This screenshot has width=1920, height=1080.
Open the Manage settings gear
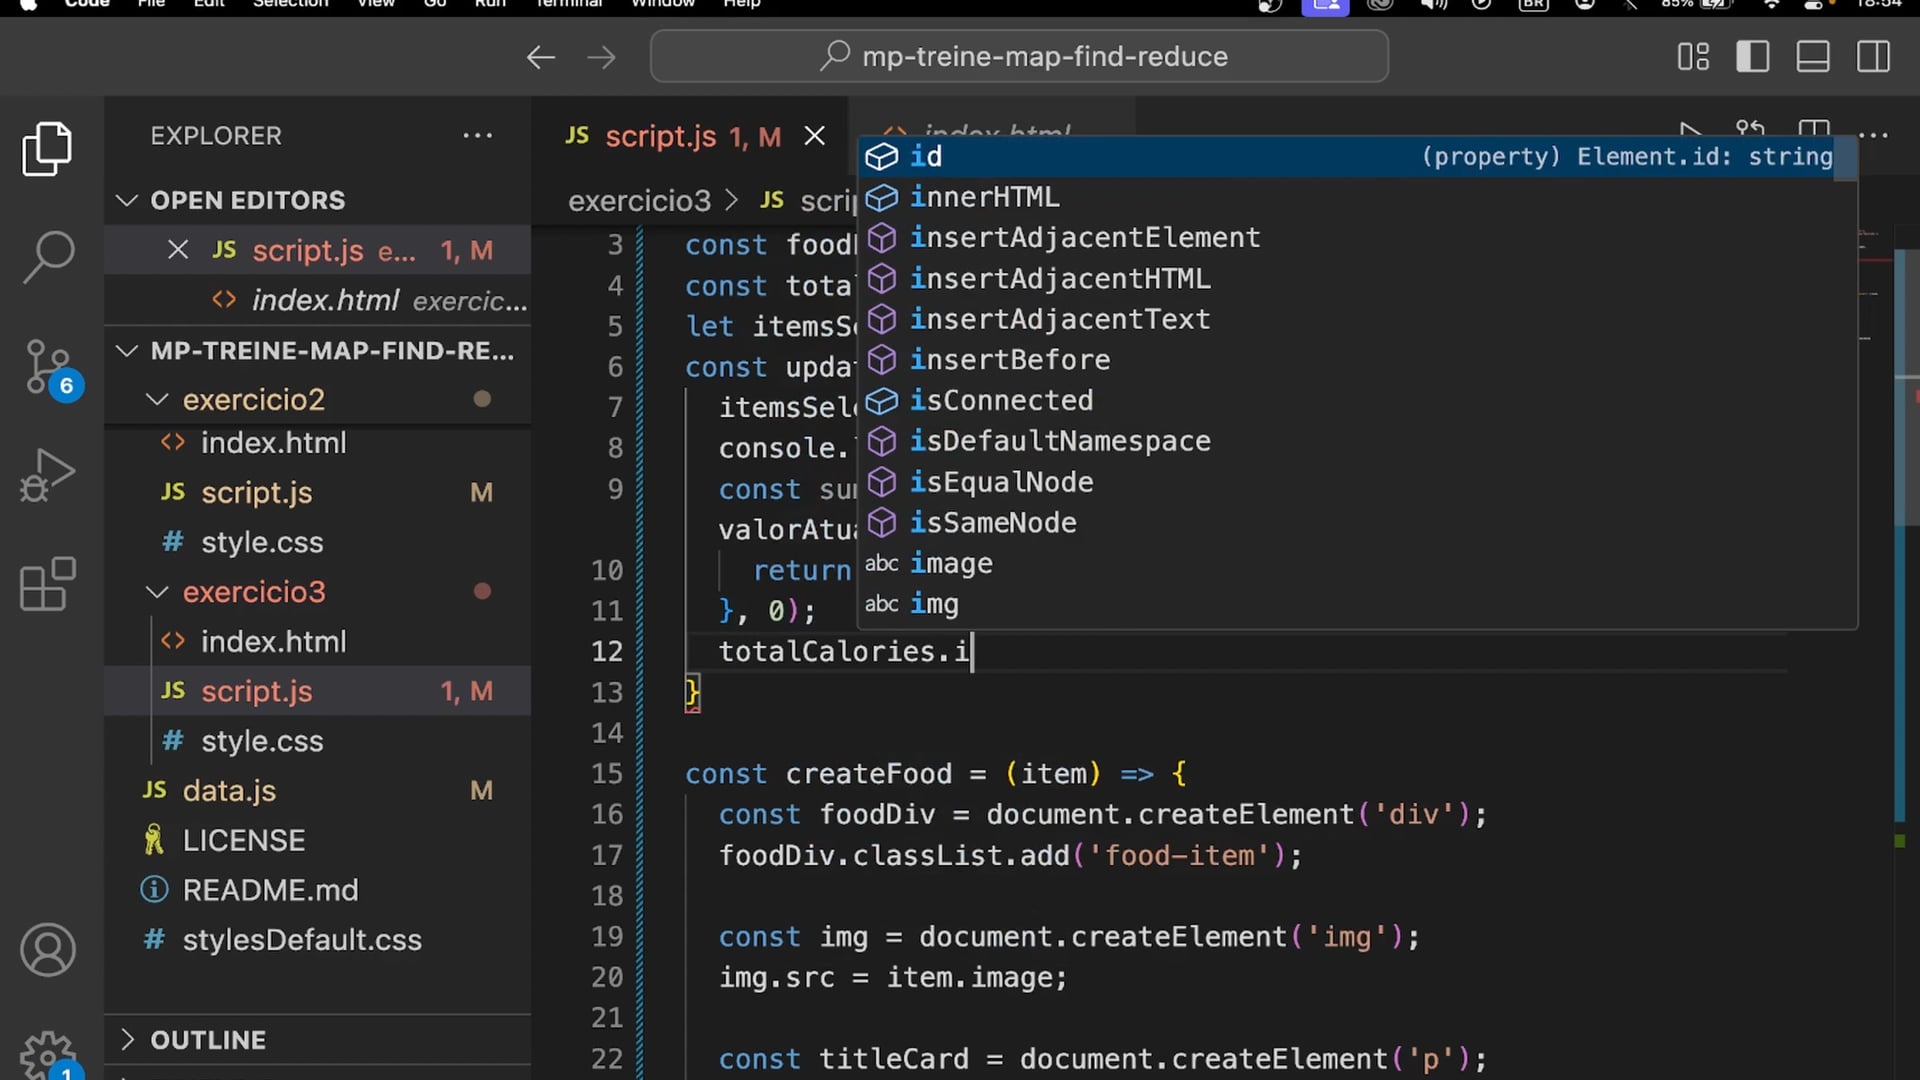[47, 1055]
